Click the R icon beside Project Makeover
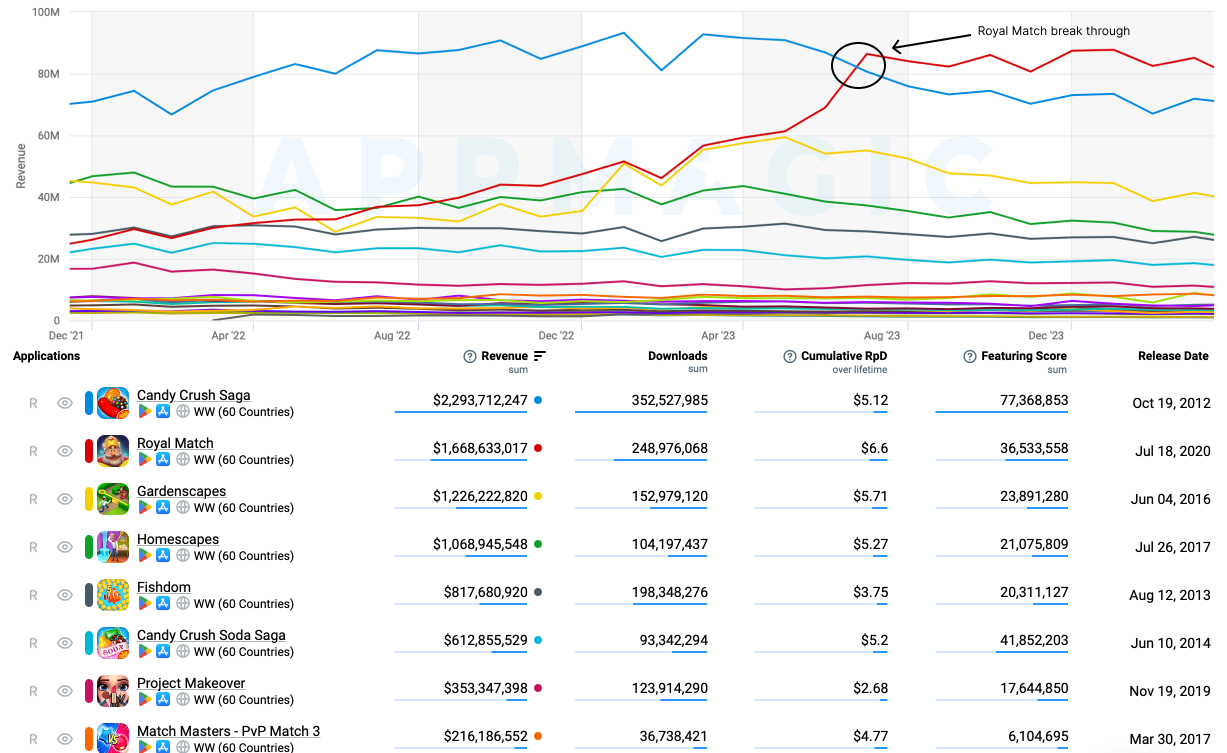The height and width of the screenshot is (753, 1227). [x=33, y=691]
